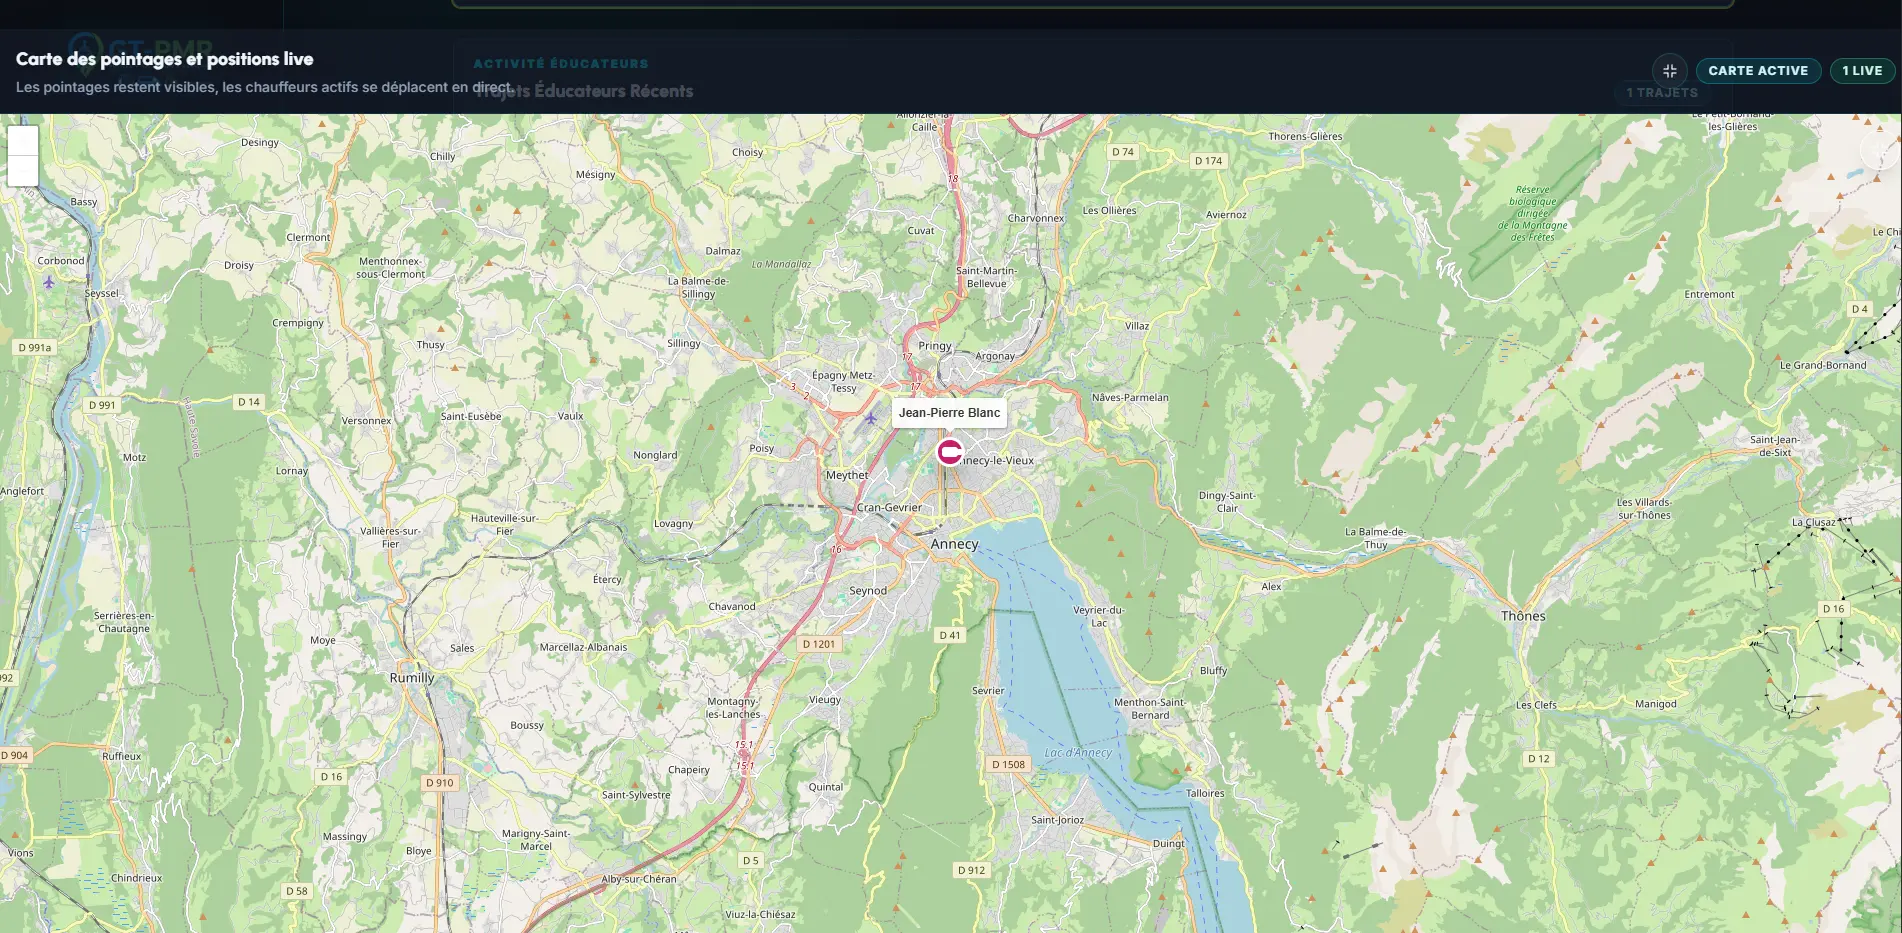Click the 'Carte des pointages et positions live' title
The height and width of the screenshot is (933, 1902).
(165, 59)
